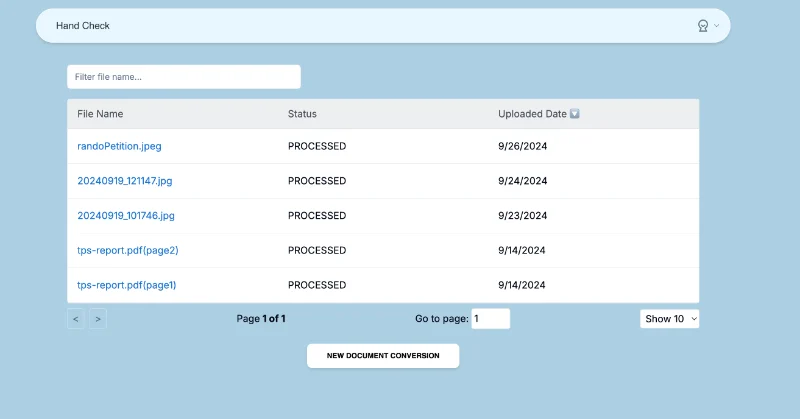Expand the chevron beside the profile avatar
Image resolution: width=800 pixels, height=419 pixels.
[x=716, y=26]
